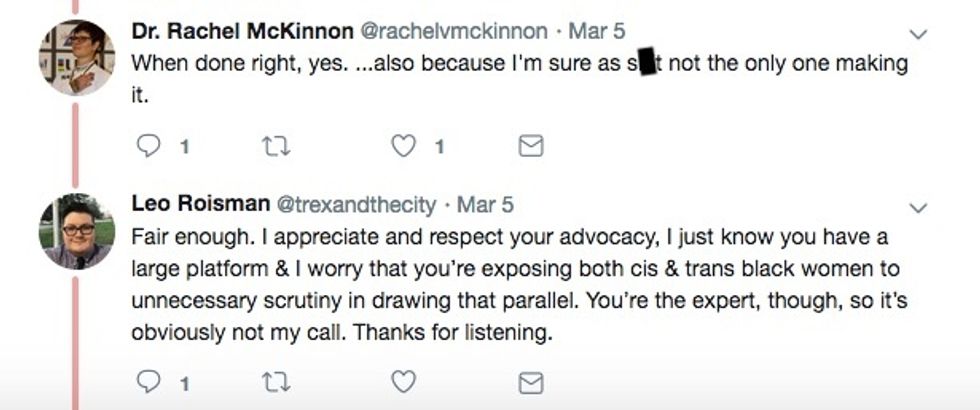Like Dr. Rachel McKinnon's tweet
This screenshot has width=980, height=410.
coord(403,147)
